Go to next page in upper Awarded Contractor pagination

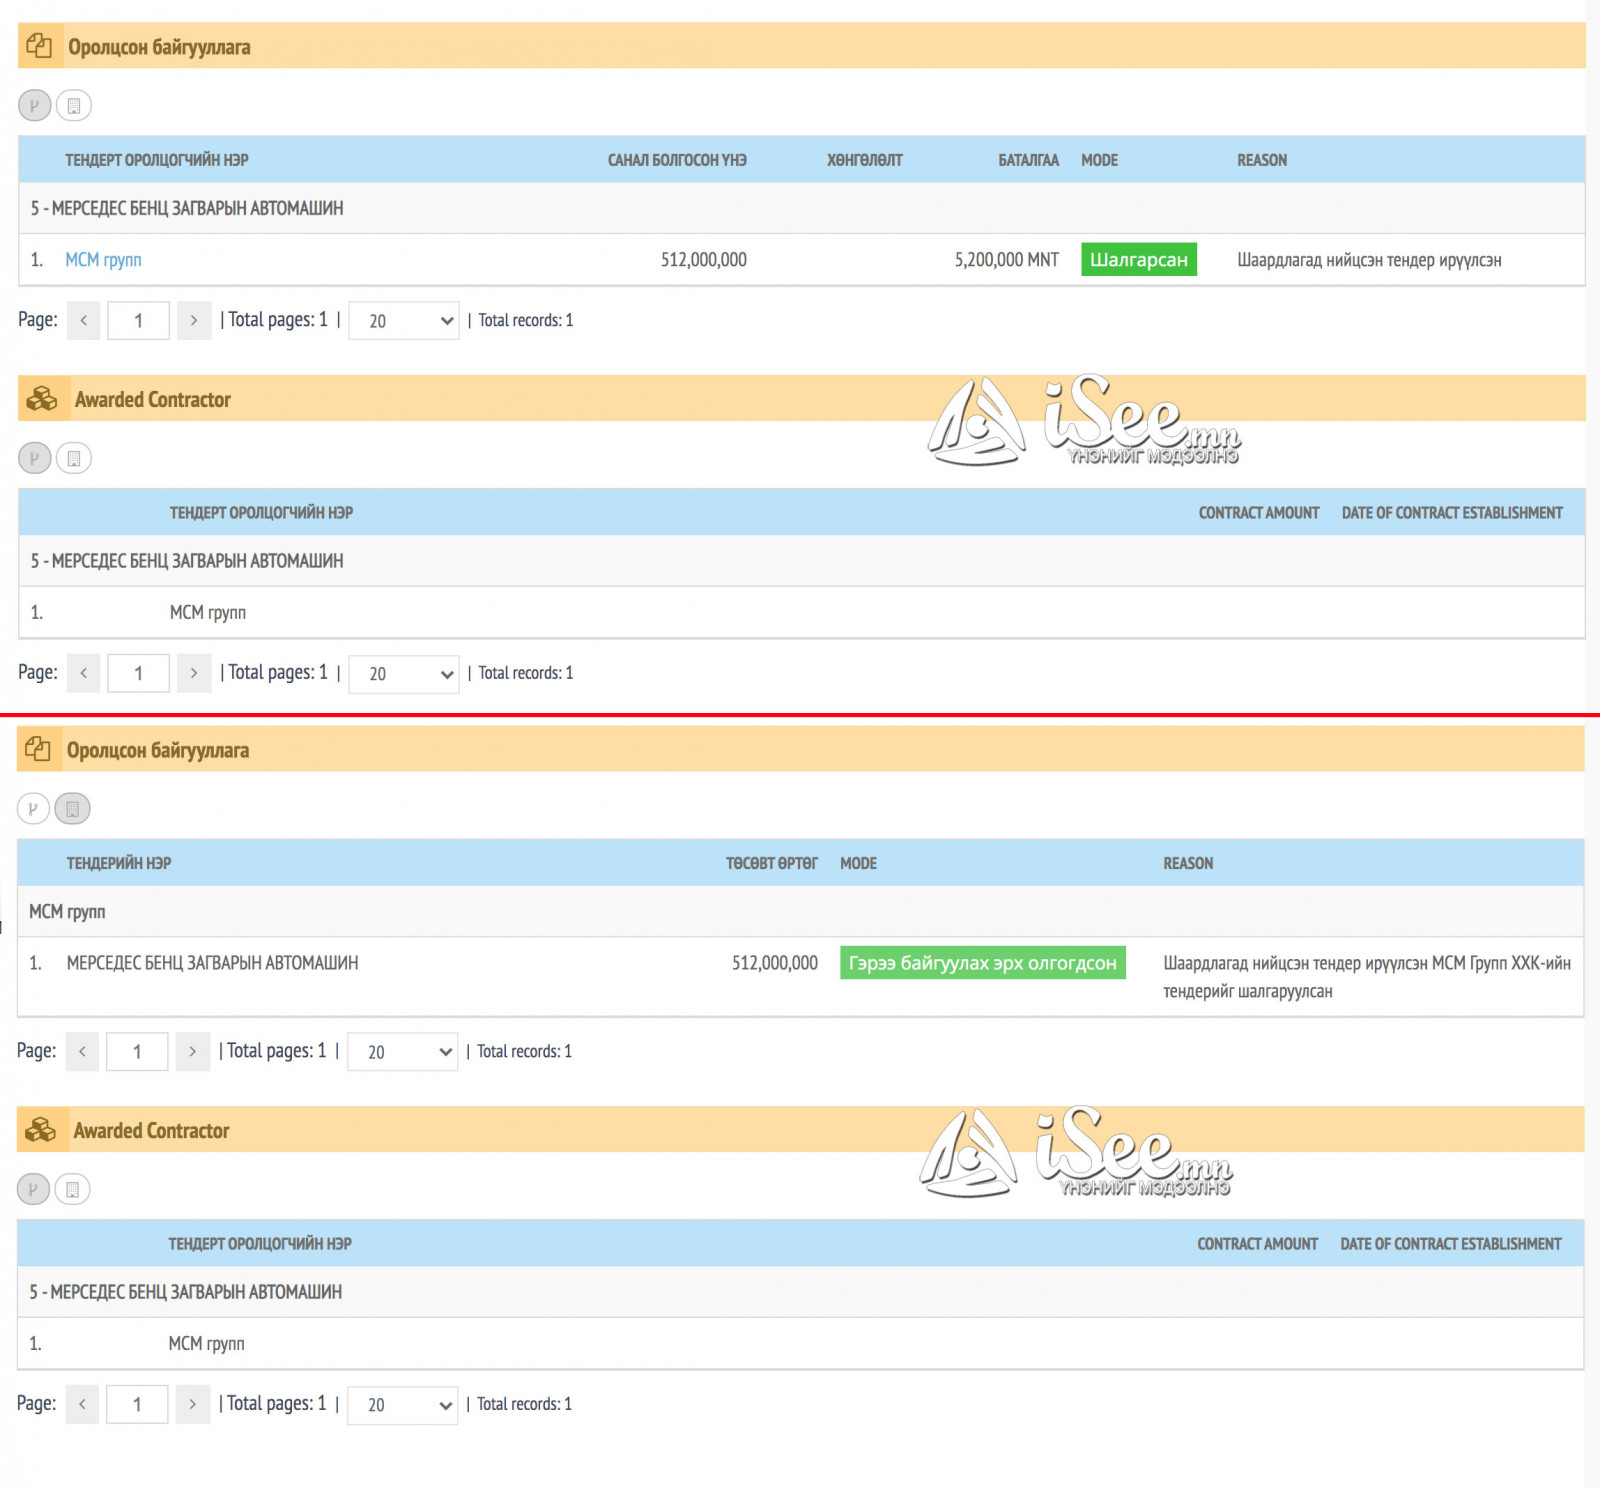[194, 673]
